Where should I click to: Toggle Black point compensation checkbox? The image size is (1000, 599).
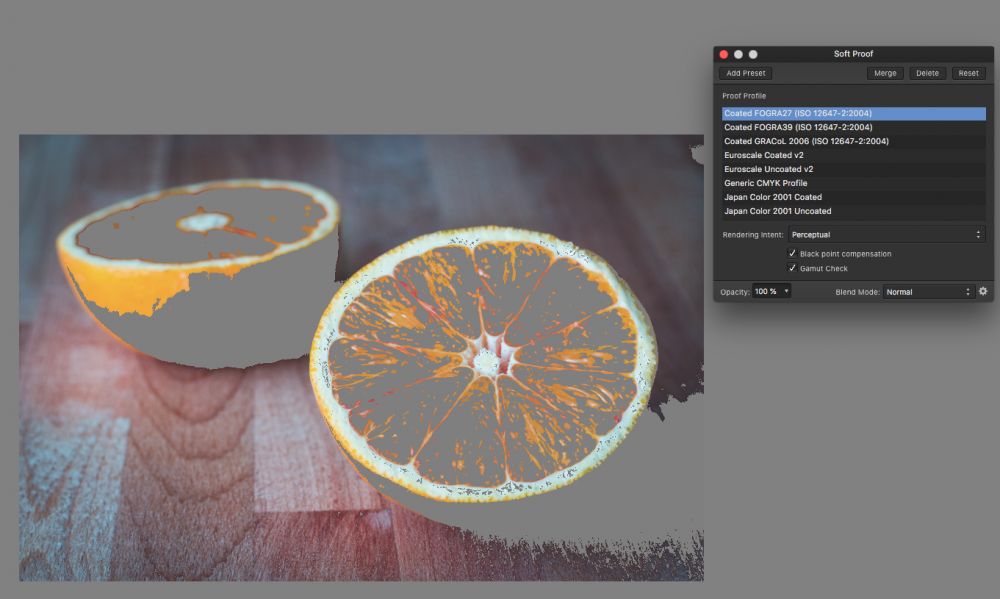point(792,254)
